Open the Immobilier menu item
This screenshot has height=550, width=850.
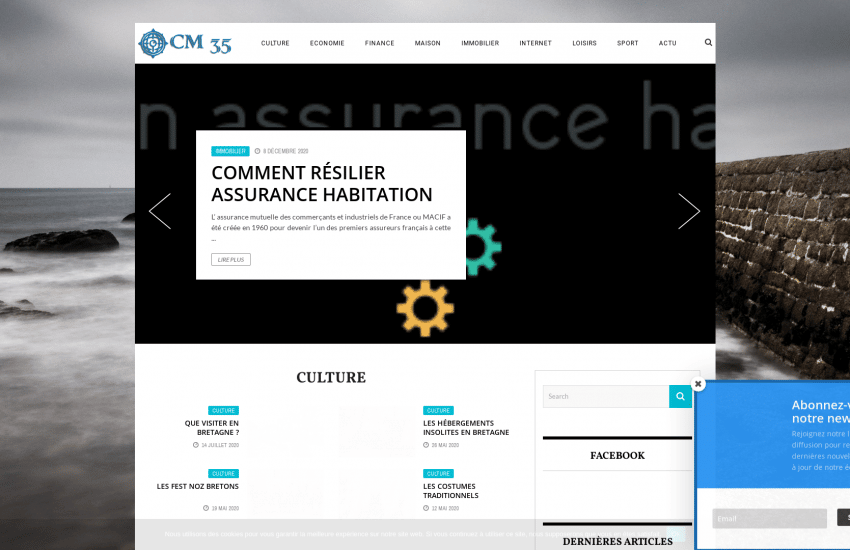pyautogui.click(x=480, y=43)
